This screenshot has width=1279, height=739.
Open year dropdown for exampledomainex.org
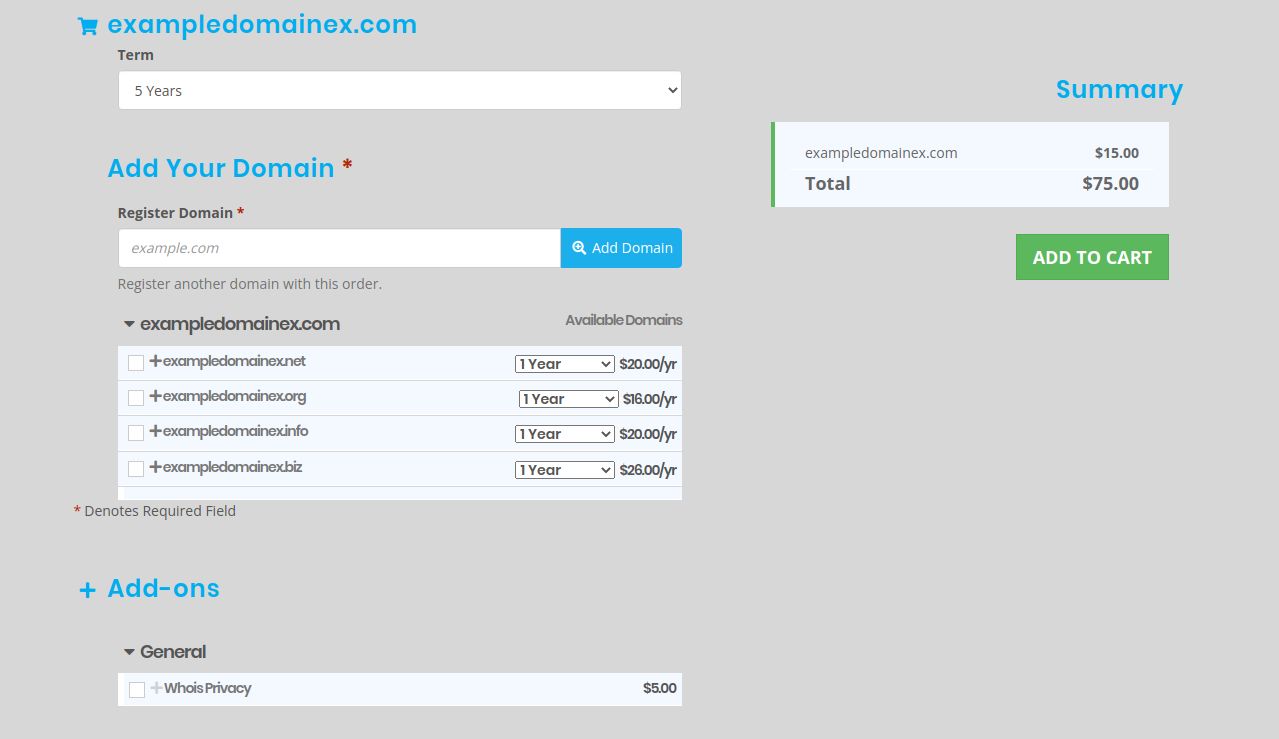point(569,399)
